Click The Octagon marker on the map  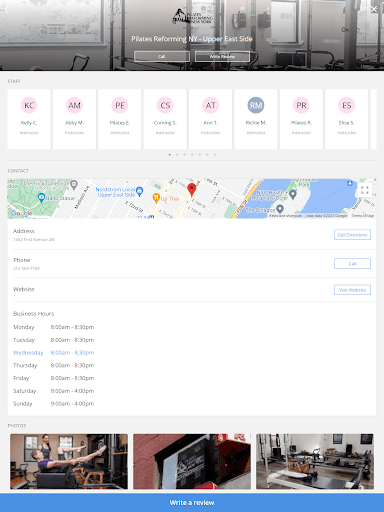(x=280, y=209)
